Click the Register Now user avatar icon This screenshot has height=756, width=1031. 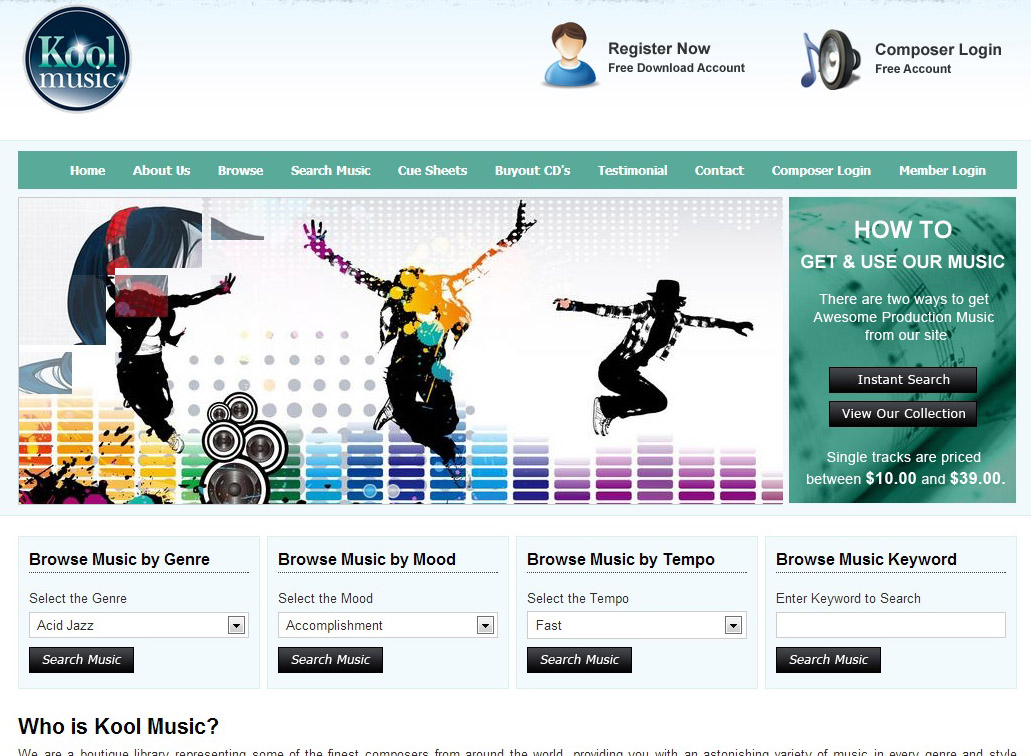tap(569, 55)
